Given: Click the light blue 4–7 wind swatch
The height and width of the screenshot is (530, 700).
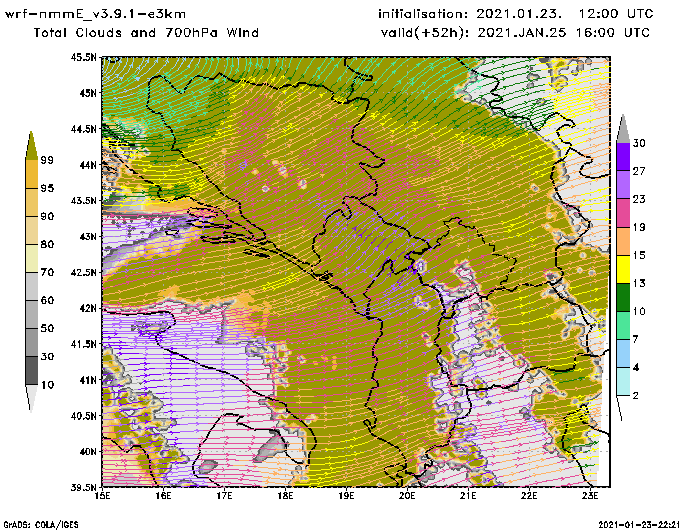Looking at the screenshot, I should 623,354.
